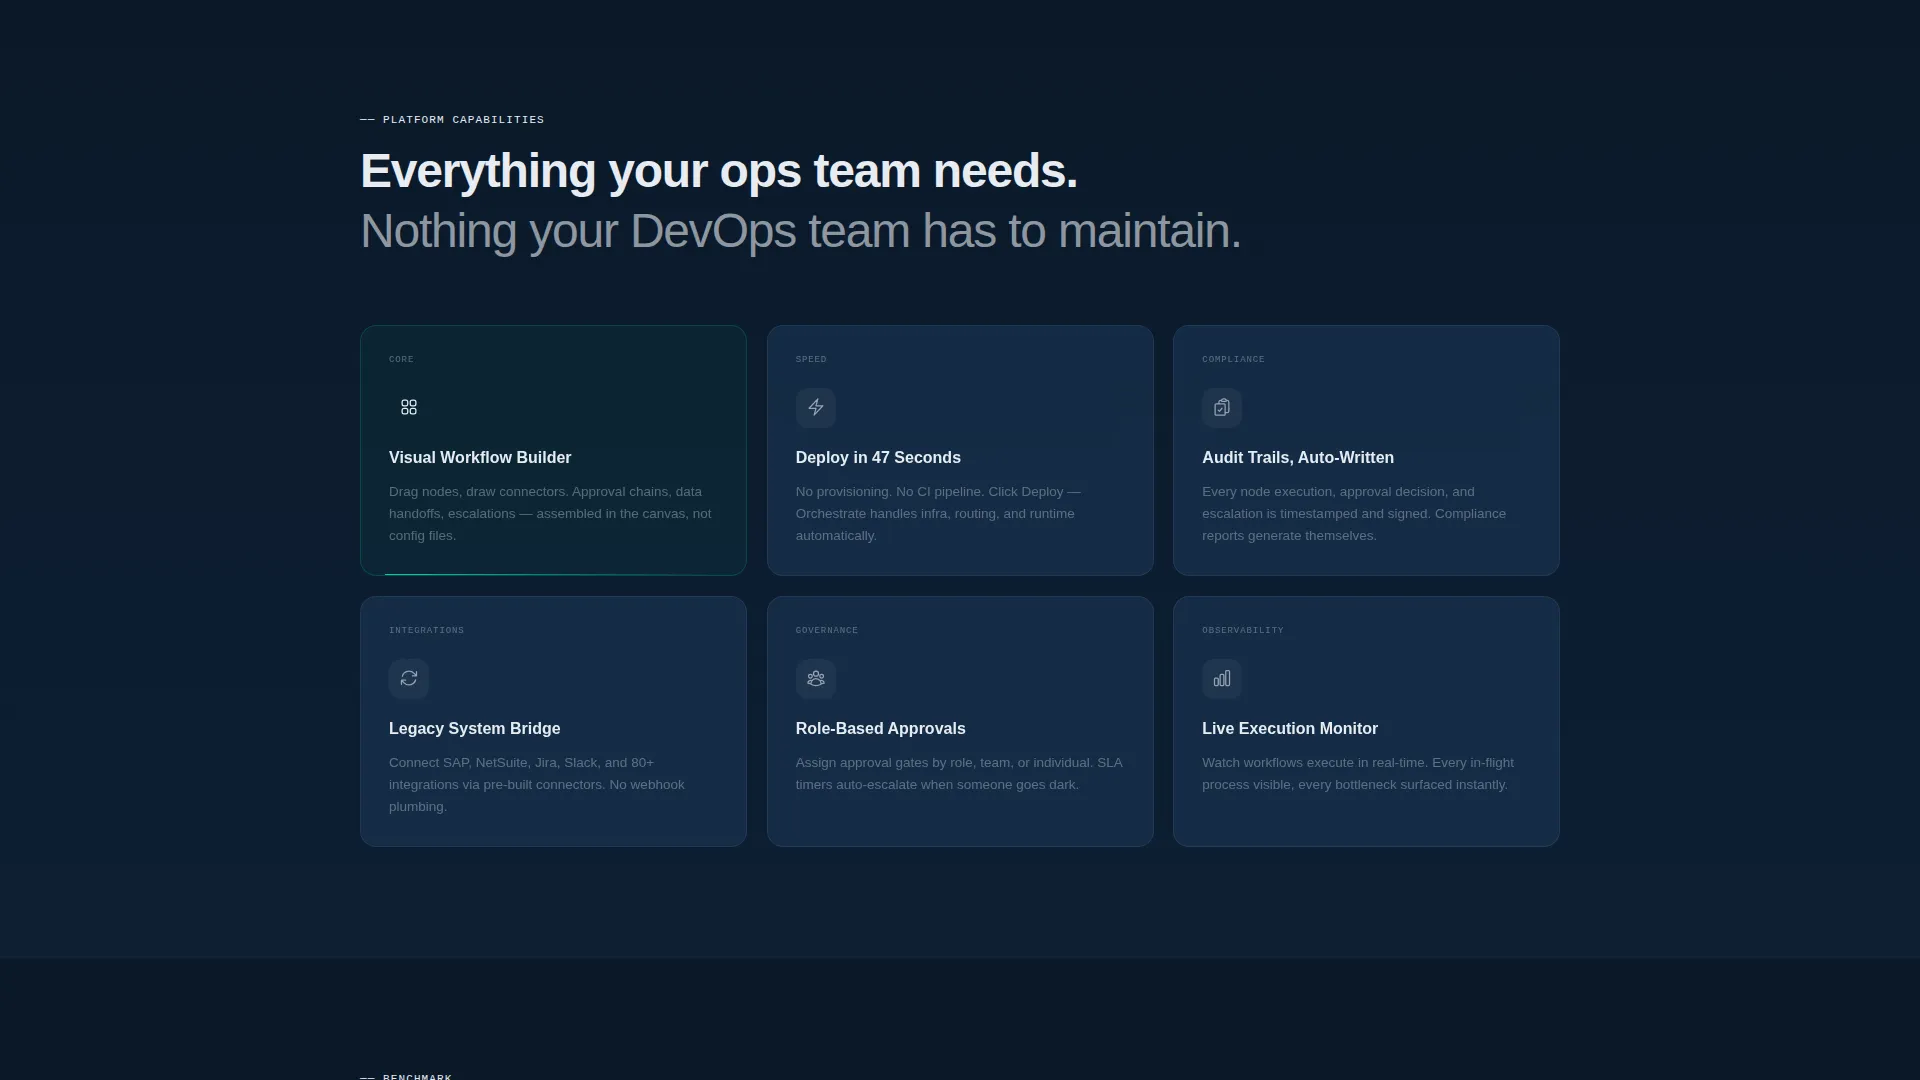Click the bar chart Execution Monitor icon
The width and height of the screenshot is (1920, 1080).
pyautogui.click(x=1222, y=678)
